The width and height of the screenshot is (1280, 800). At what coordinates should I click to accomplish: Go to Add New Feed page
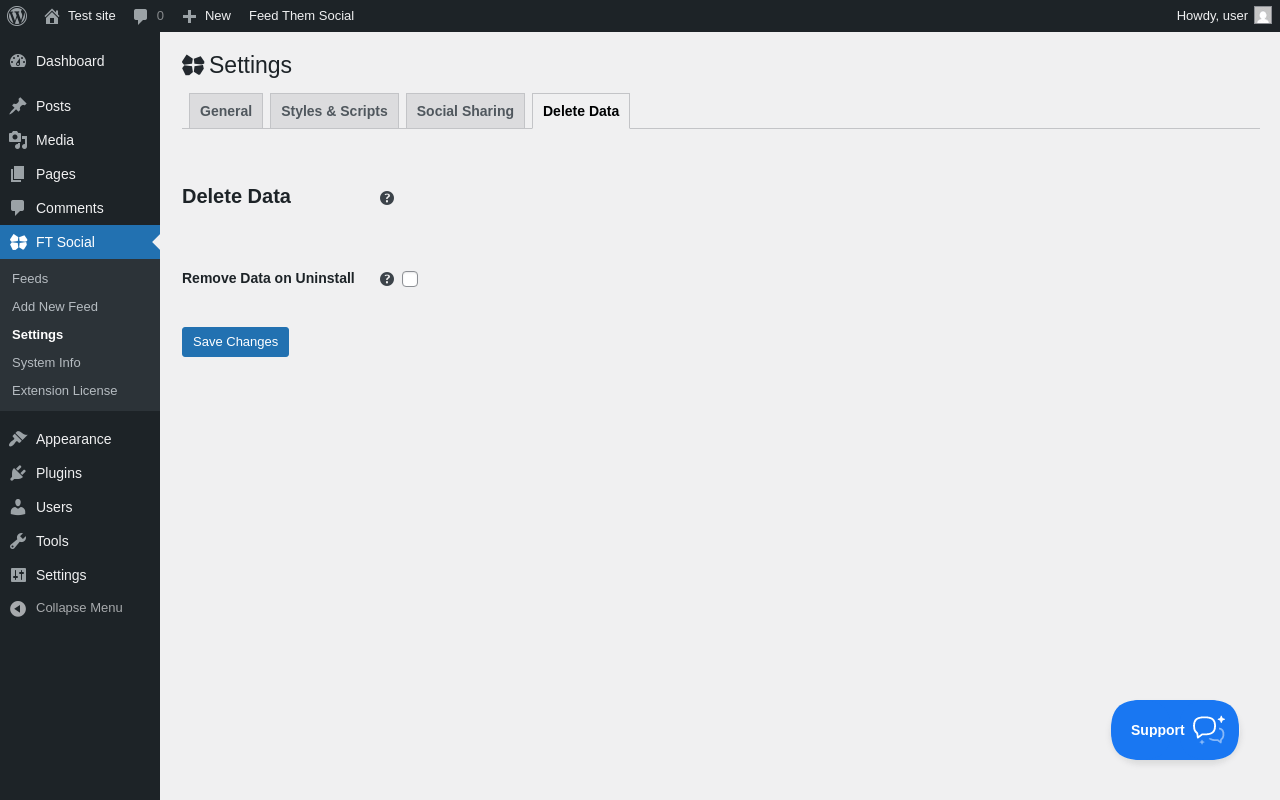tap(55, 307)
